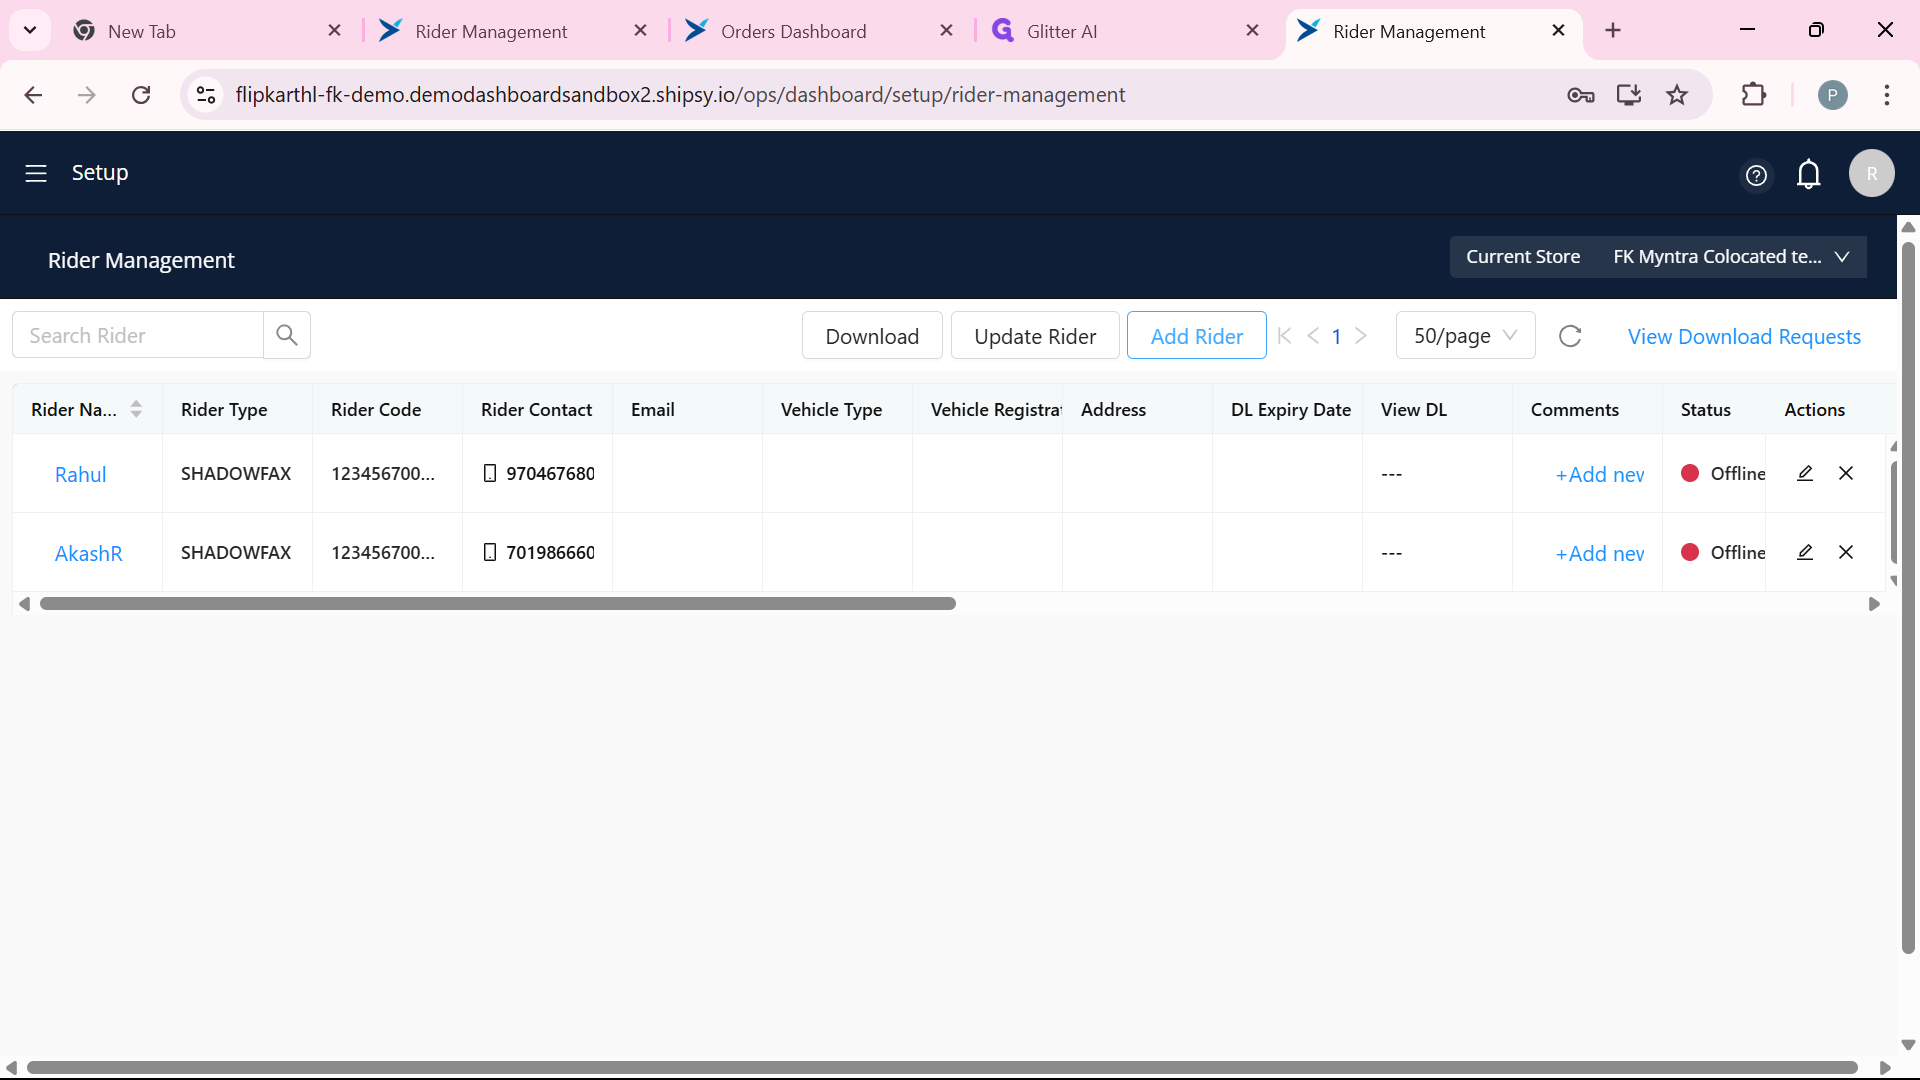Screen dimensions: 1920x1080
Task: View site information icon in address bar
Action: point(206,95)
